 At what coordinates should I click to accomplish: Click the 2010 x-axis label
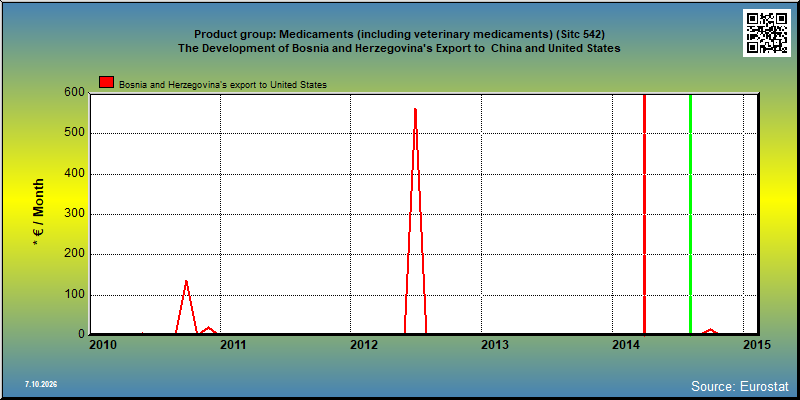pyautogui.click(x=103, y=345)
